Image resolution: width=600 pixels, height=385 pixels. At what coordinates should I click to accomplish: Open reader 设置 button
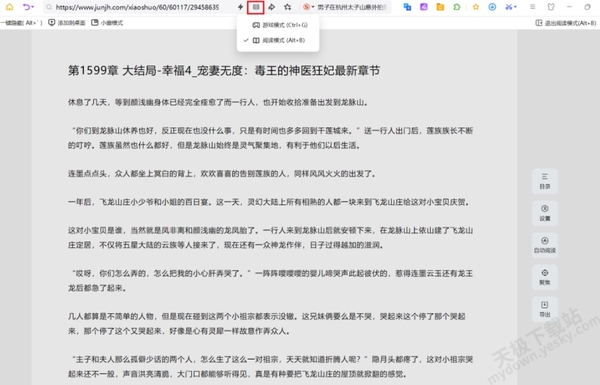(545, 213)
